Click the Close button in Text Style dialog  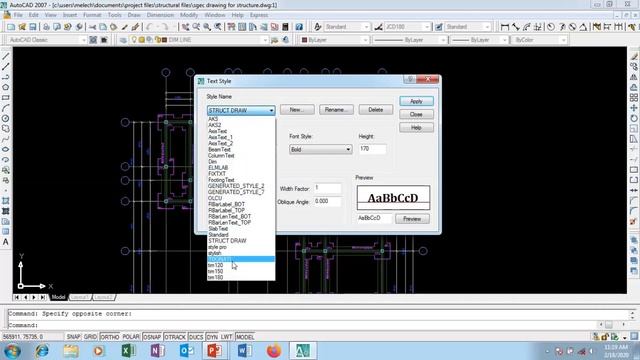[x=416, y=115]
